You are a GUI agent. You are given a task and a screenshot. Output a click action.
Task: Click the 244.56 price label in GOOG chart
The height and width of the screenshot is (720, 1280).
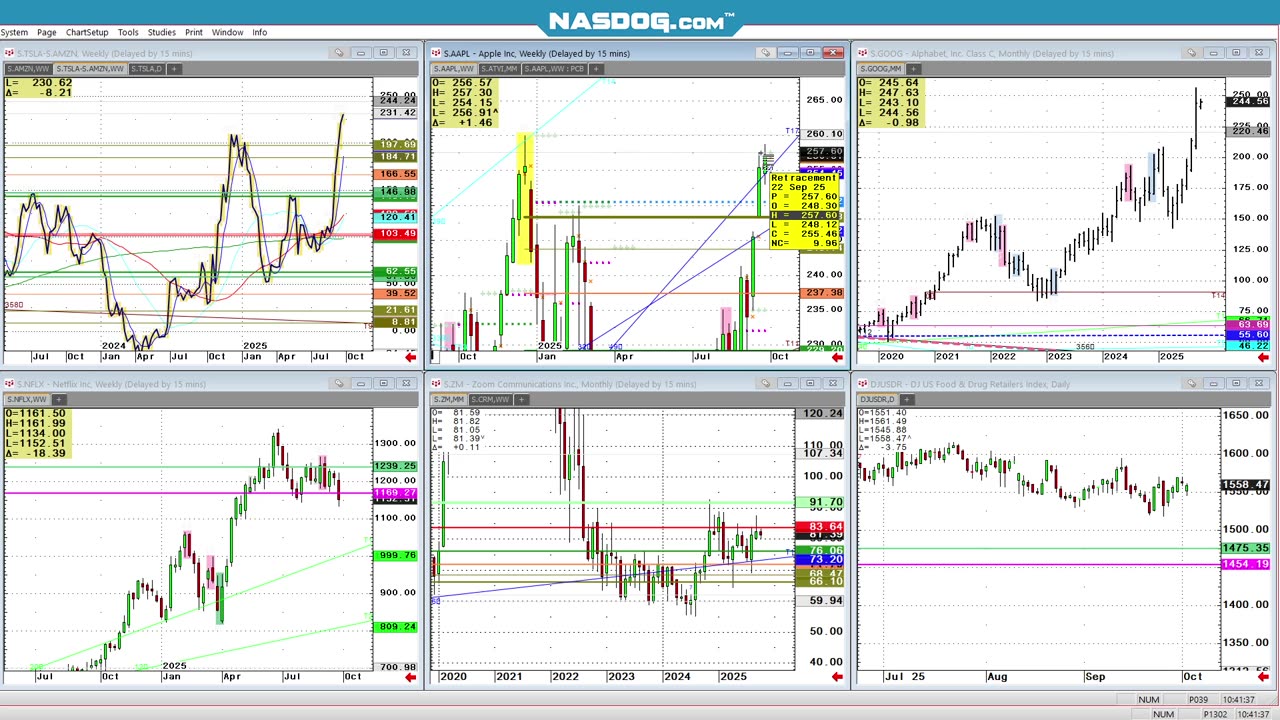click(x=1250, y=101)
